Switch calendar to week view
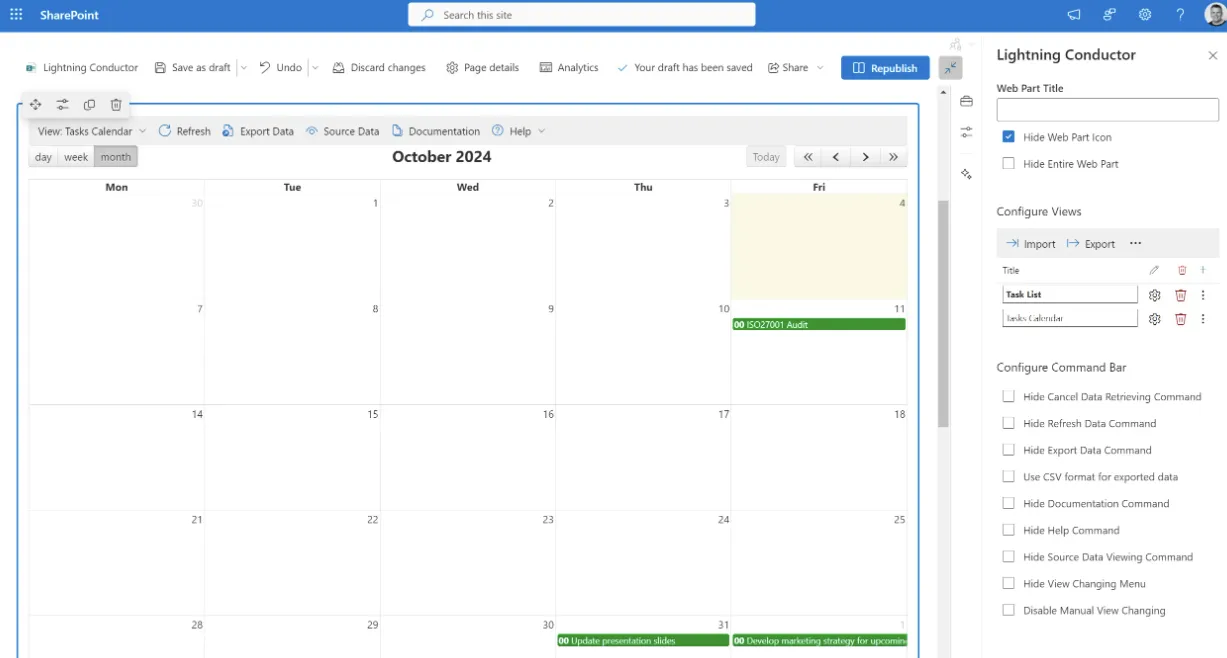 click(76, 157)
